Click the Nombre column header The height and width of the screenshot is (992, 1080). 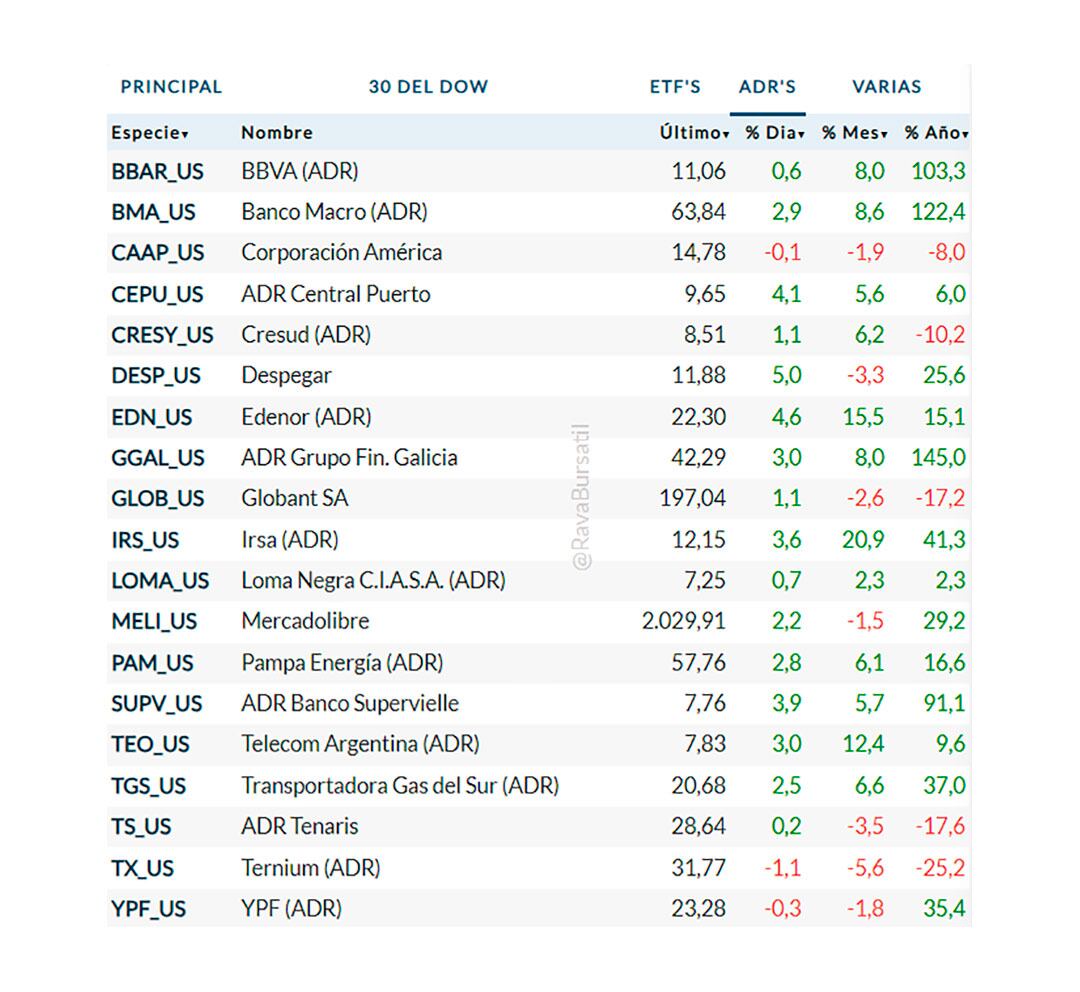(277, 133)
